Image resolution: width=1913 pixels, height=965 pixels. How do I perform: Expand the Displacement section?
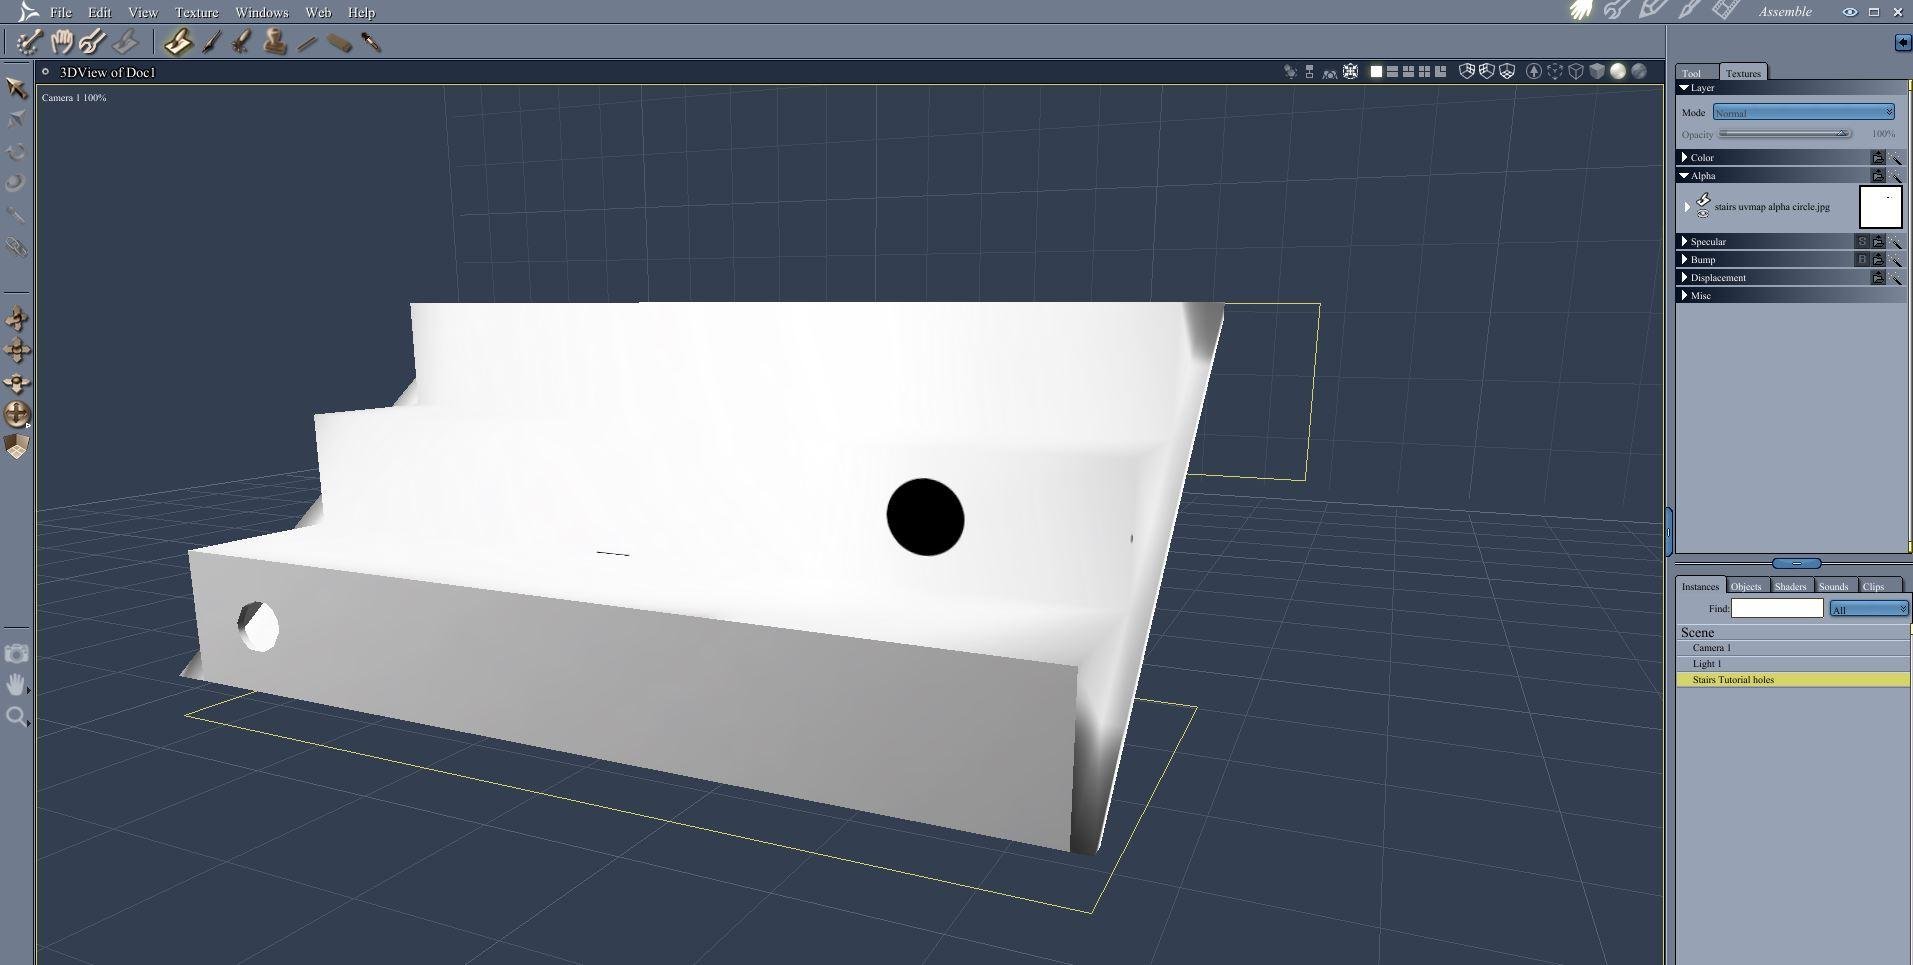point(1685,278)
